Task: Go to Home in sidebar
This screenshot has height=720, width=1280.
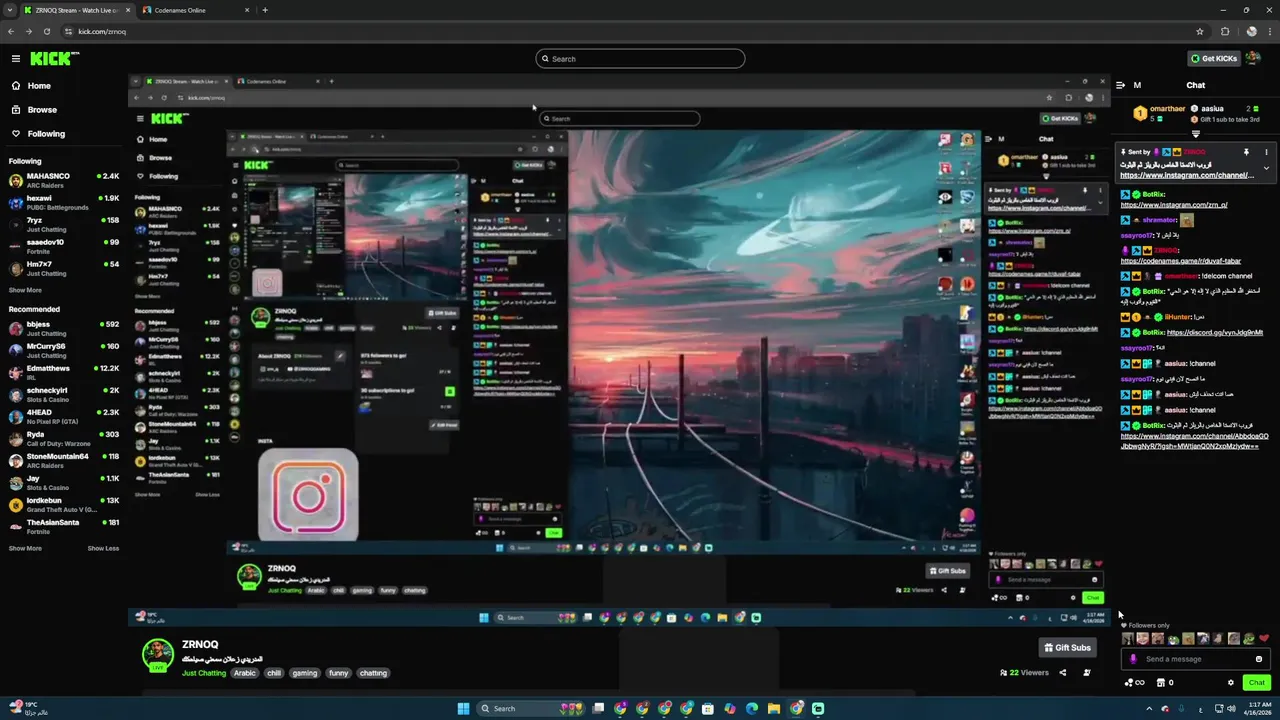Action: 39,86
